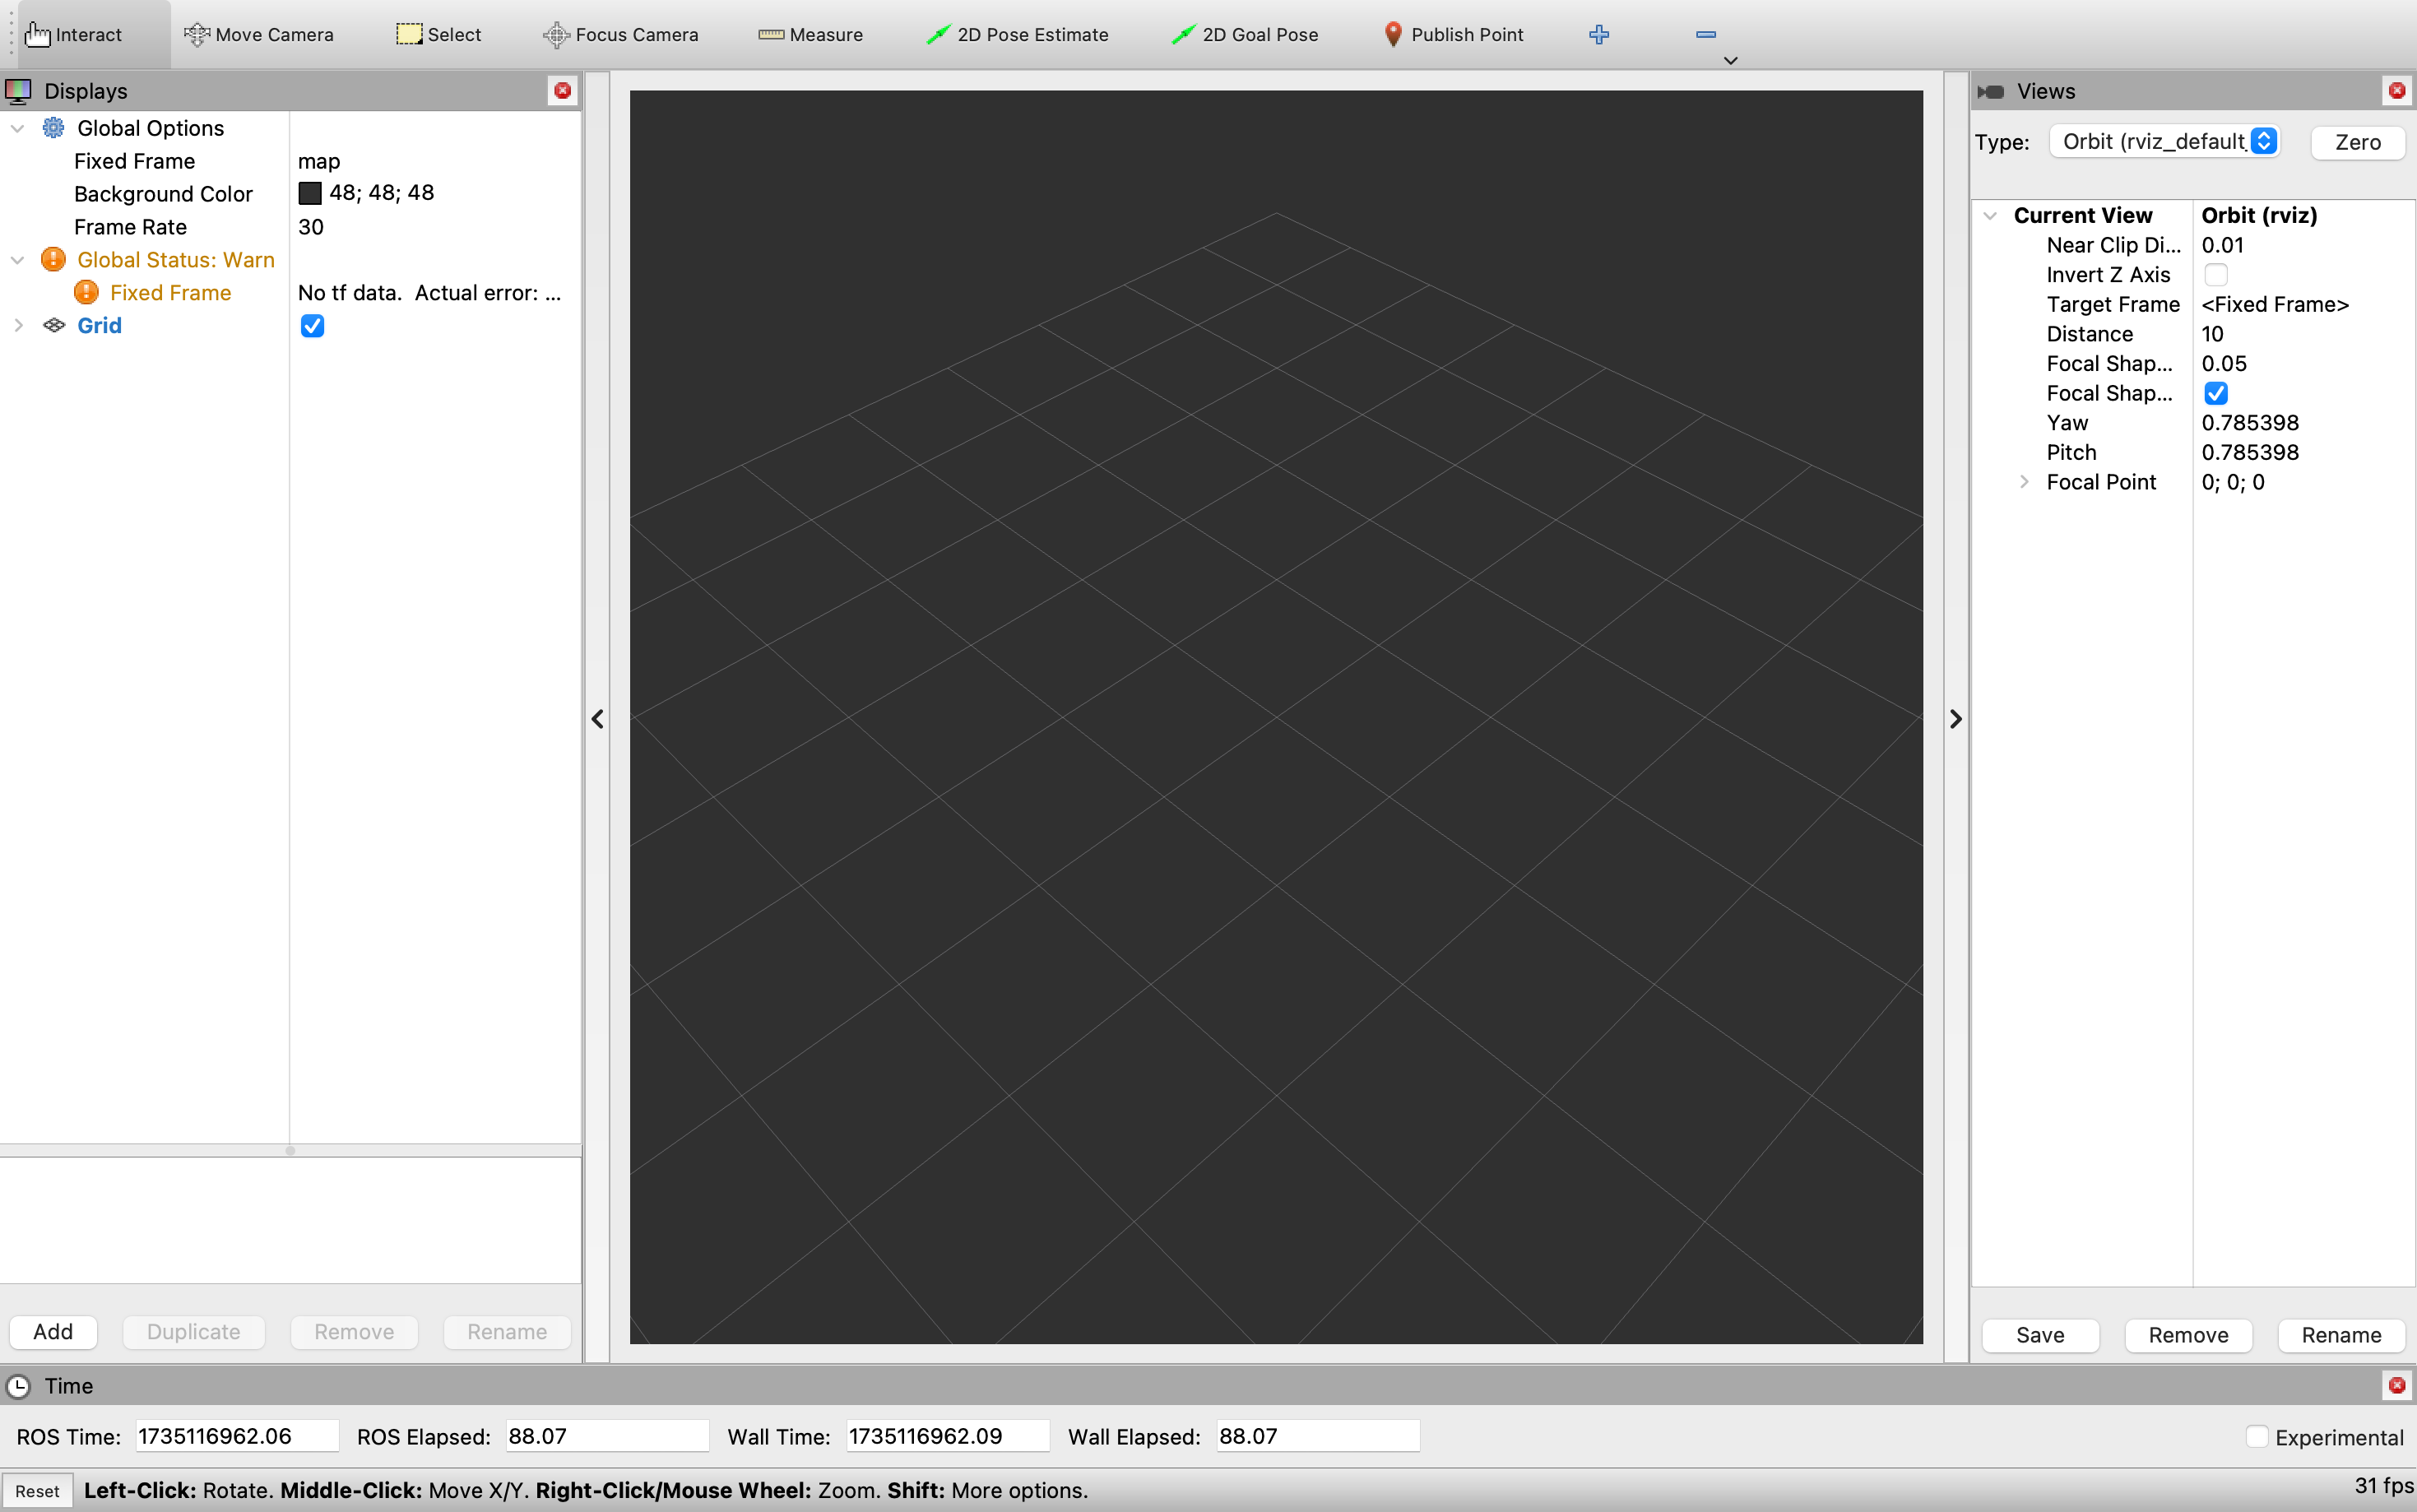Screen dimensions: 2417x1512
Task: Collapse the Global Status tree node
Action: point(18,260)
